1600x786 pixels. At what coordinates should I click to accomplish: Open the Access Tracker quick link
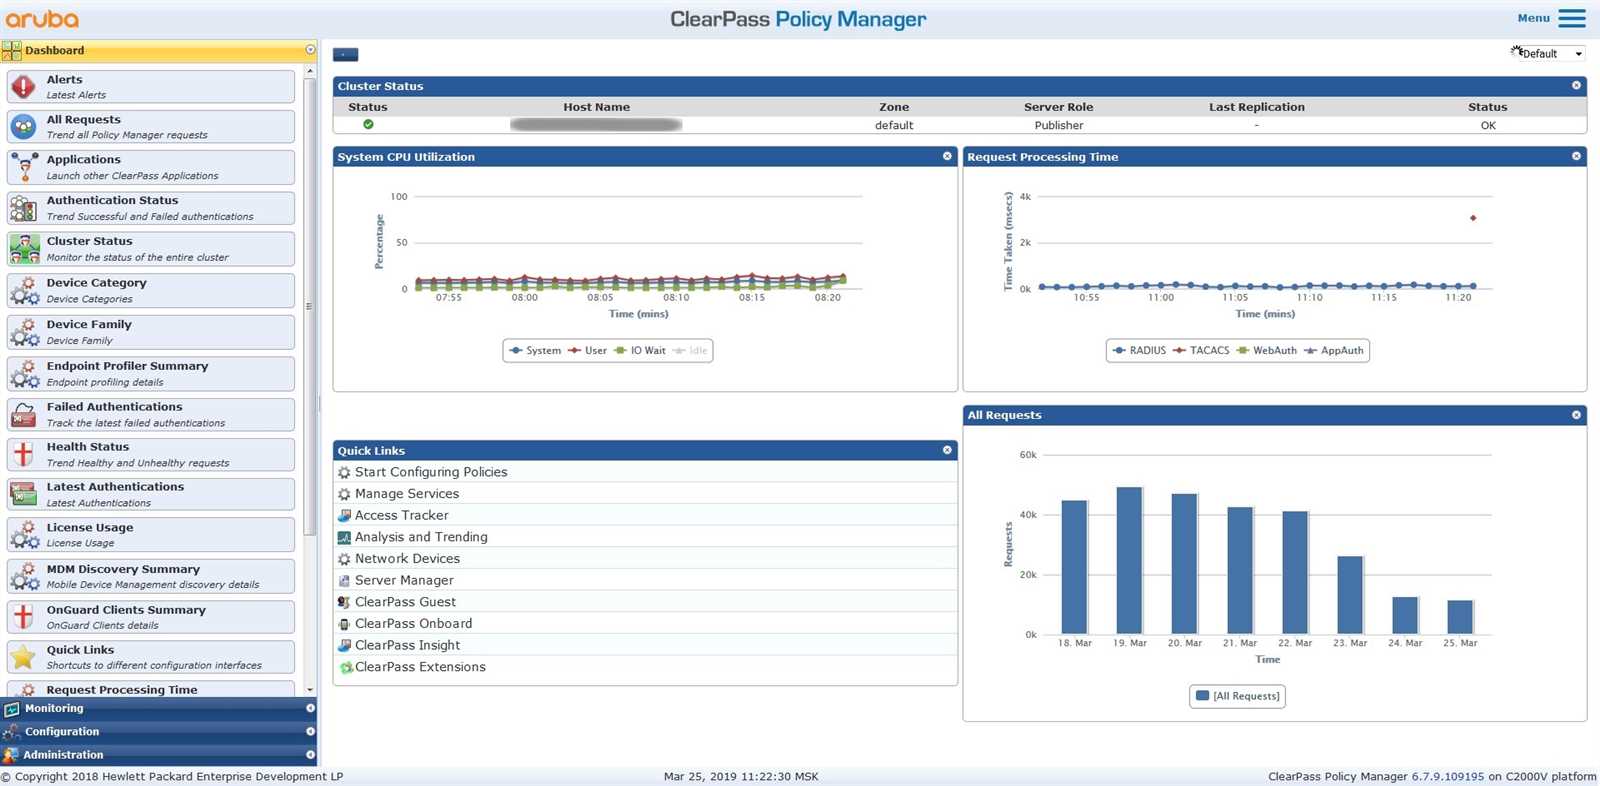(401, 515)
